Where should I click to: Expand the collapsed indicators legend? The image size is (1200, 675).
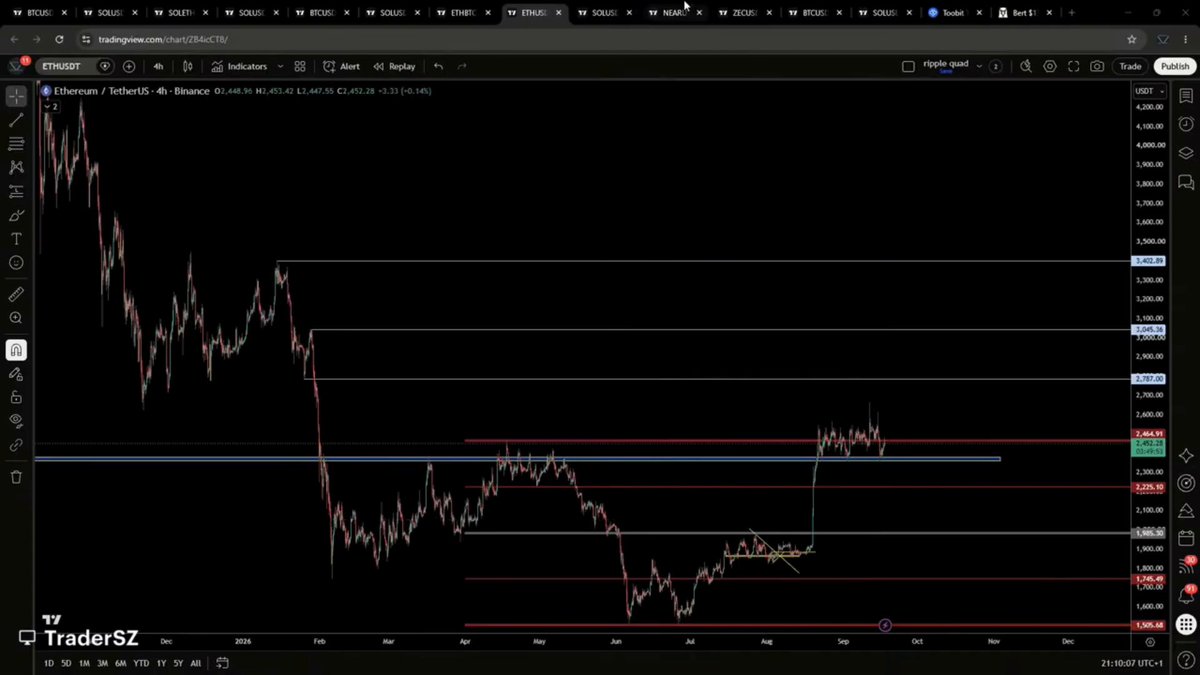[51, 106]
